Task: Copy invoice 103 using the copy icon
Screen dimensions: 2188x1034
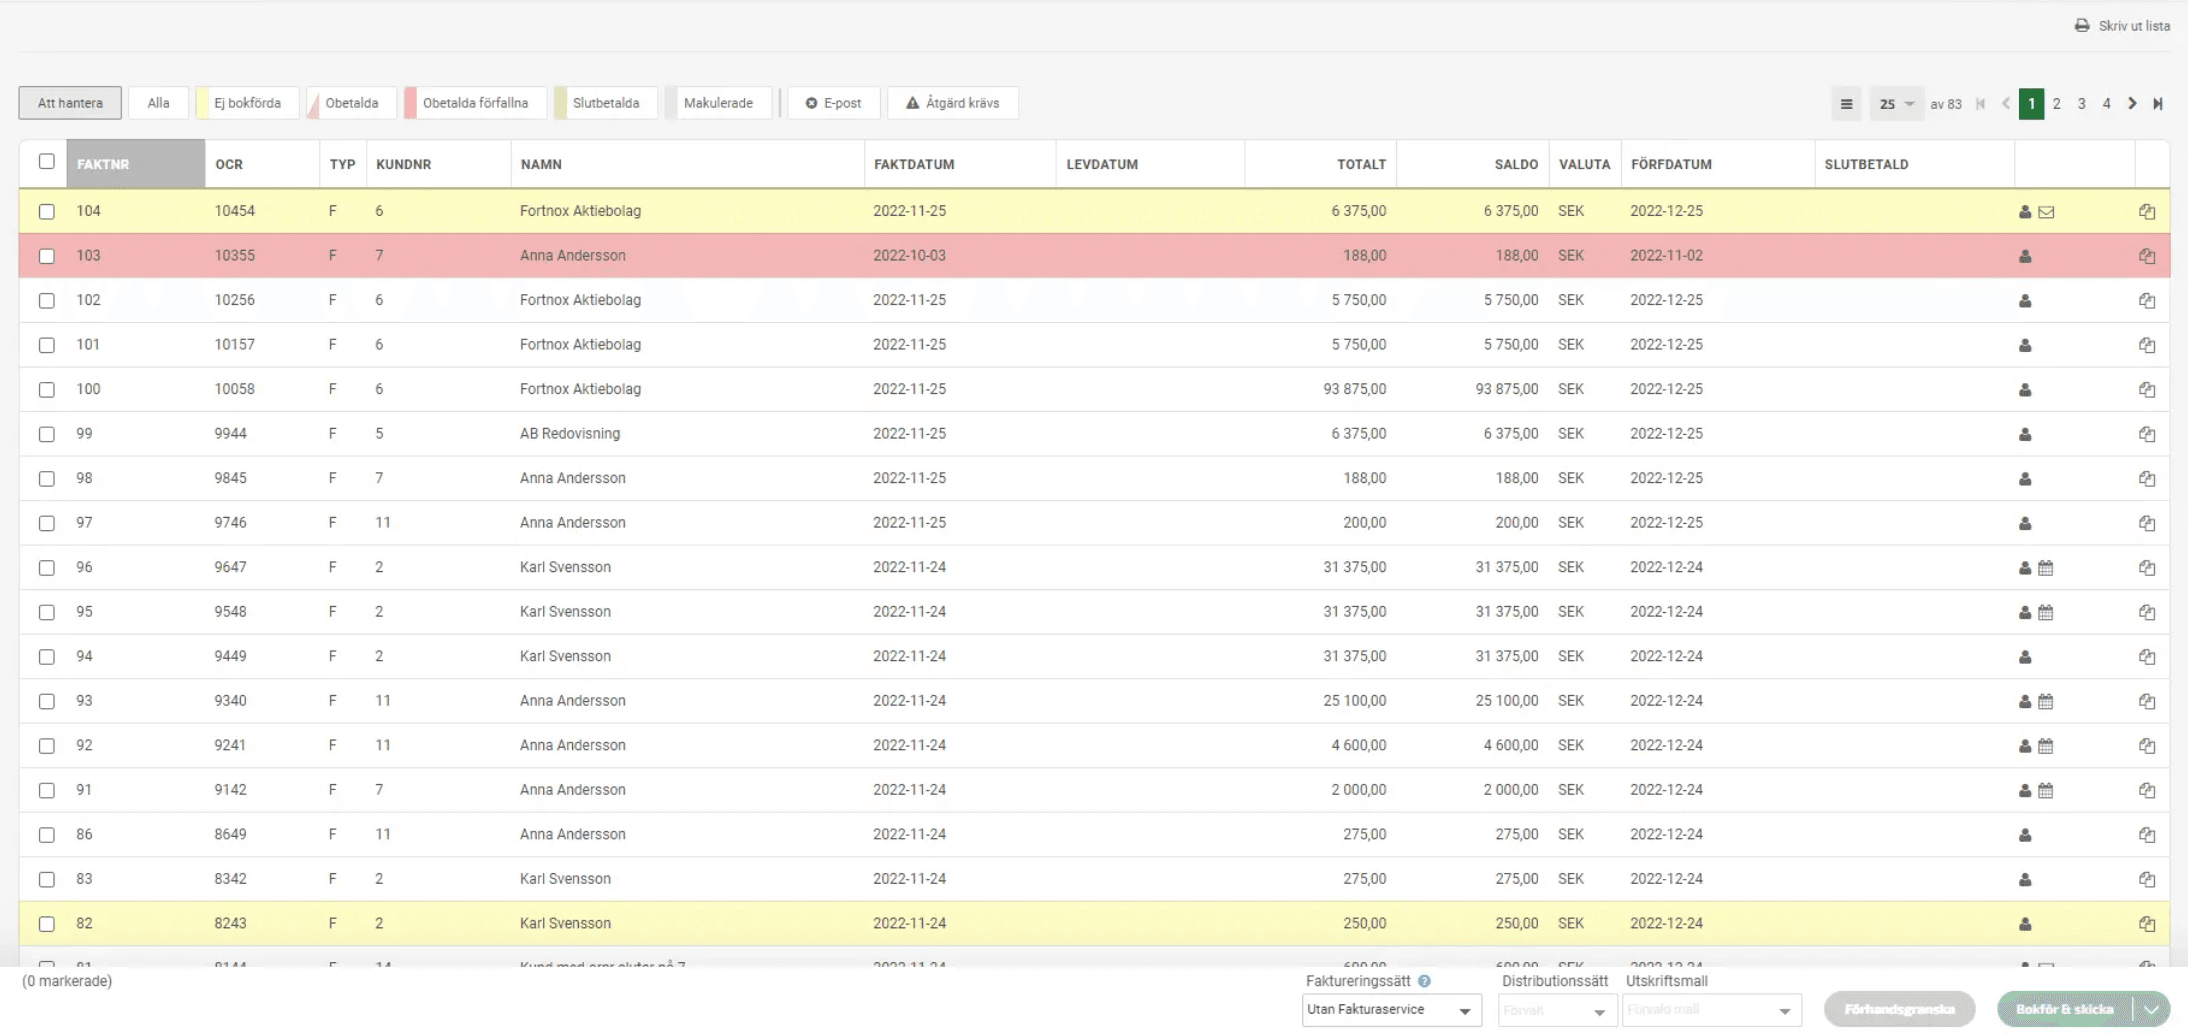Action: click(2147, 256)
